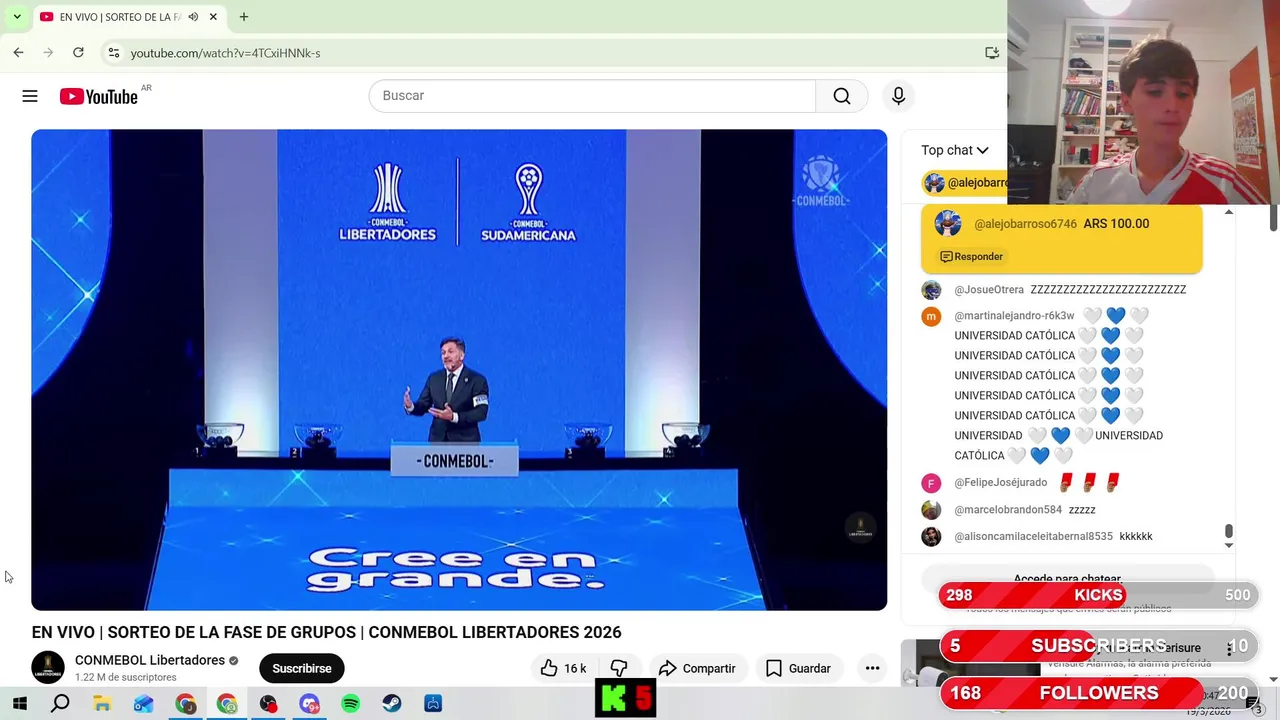Click the live video player

point(459,369)
